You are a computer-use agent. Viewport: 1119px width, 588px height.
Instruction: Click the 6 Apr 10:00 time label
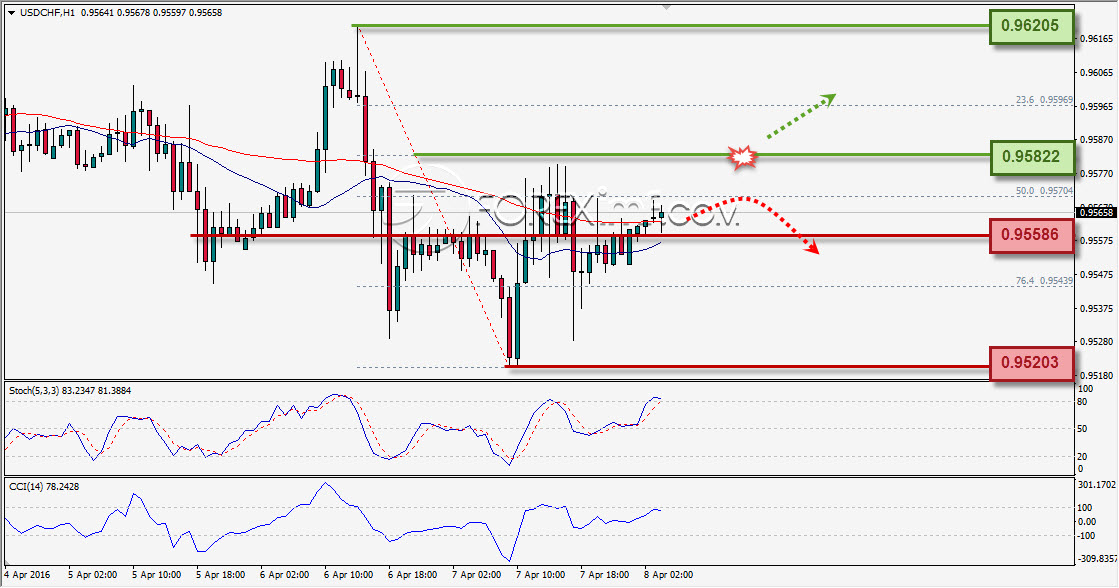tap(348, 574)
